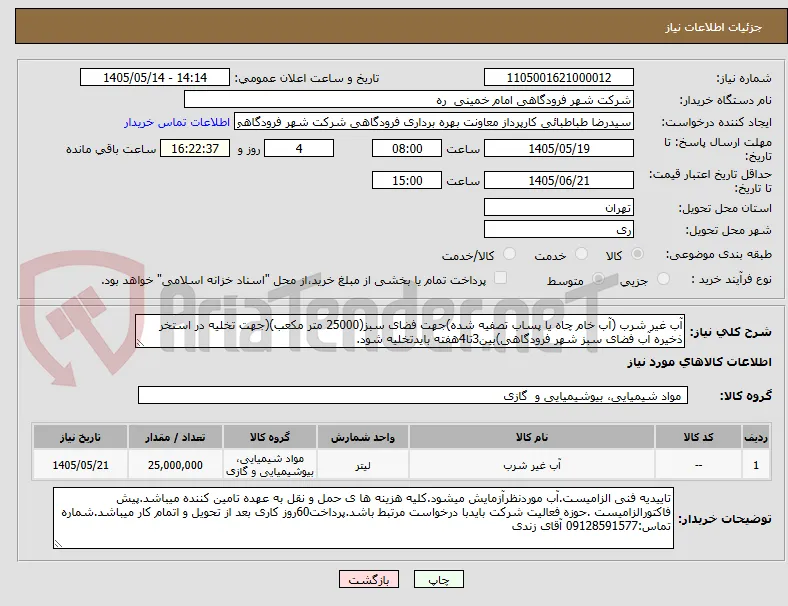
Task: Click the goods group cell in table row
Action: [270, 465]
